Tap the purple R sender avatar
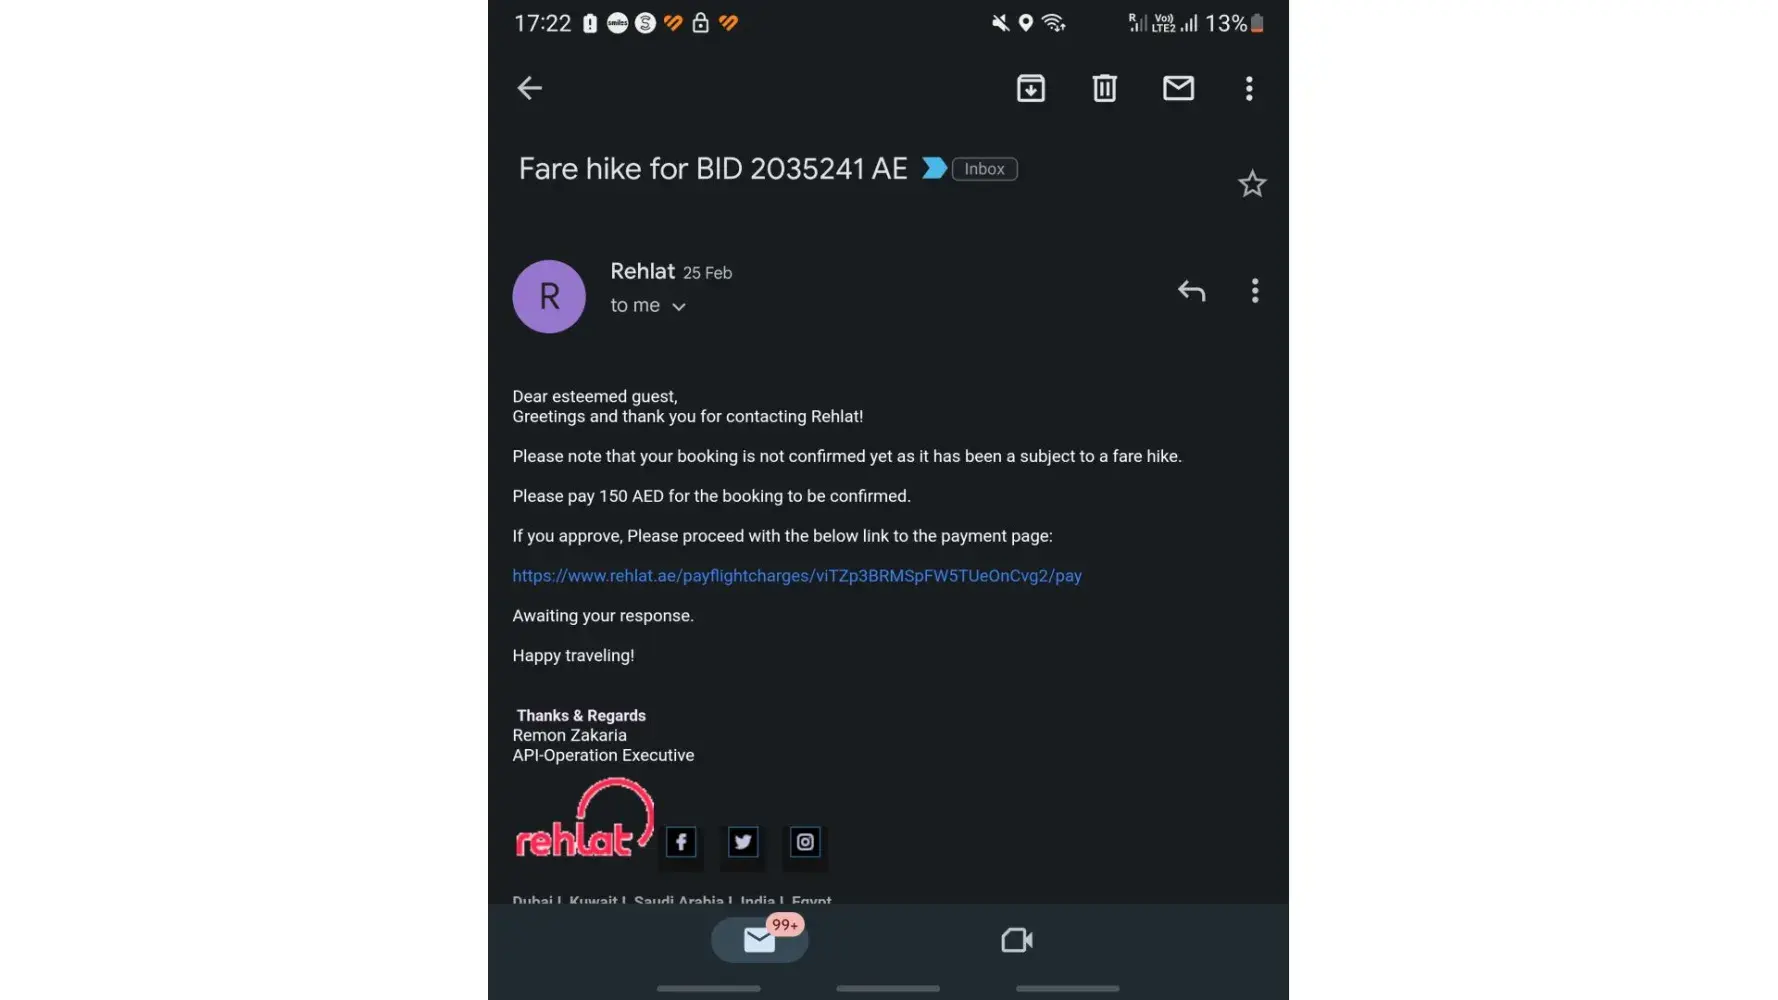This screenshot has height=1000, width=1778. [549, 297]
